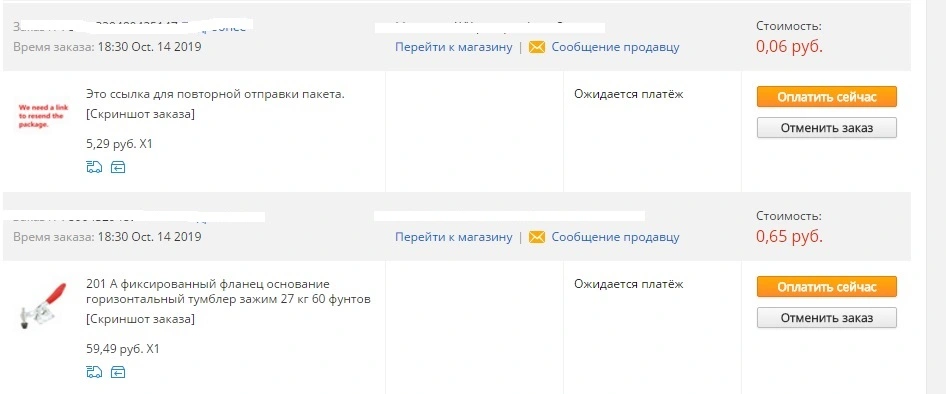Click the return box icon under toggle clamp item
This screenshot has height=394, width=946.
click(x=118, y=372)
